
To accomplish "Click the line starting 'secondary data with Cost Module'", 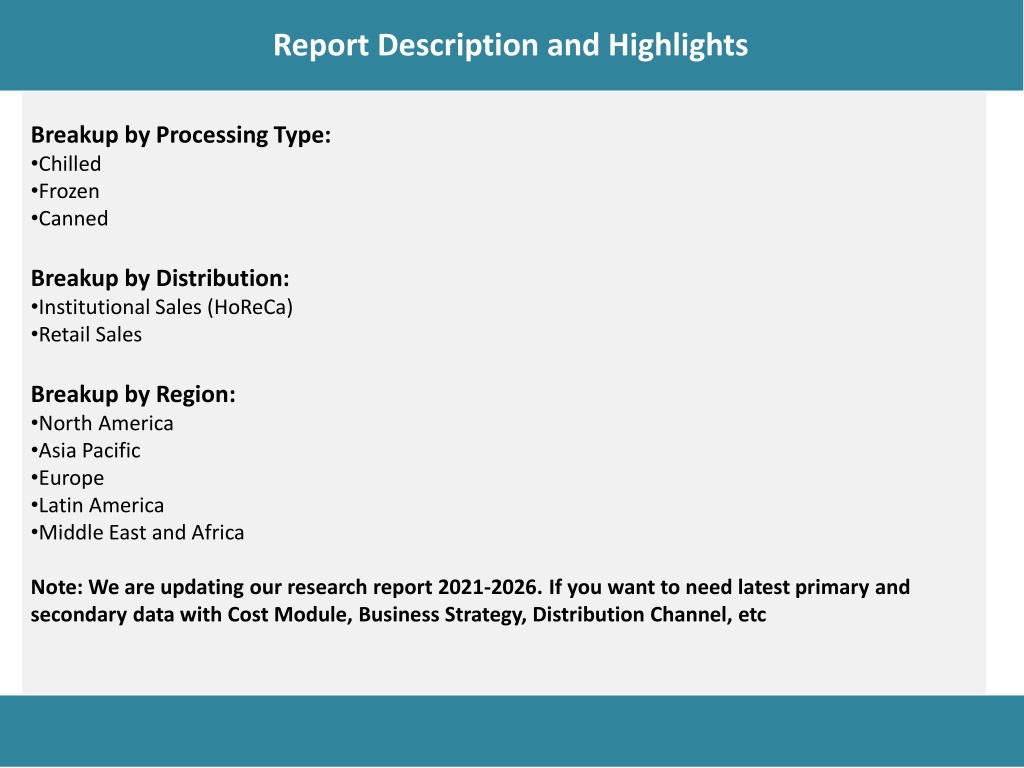I will point(398,615).
